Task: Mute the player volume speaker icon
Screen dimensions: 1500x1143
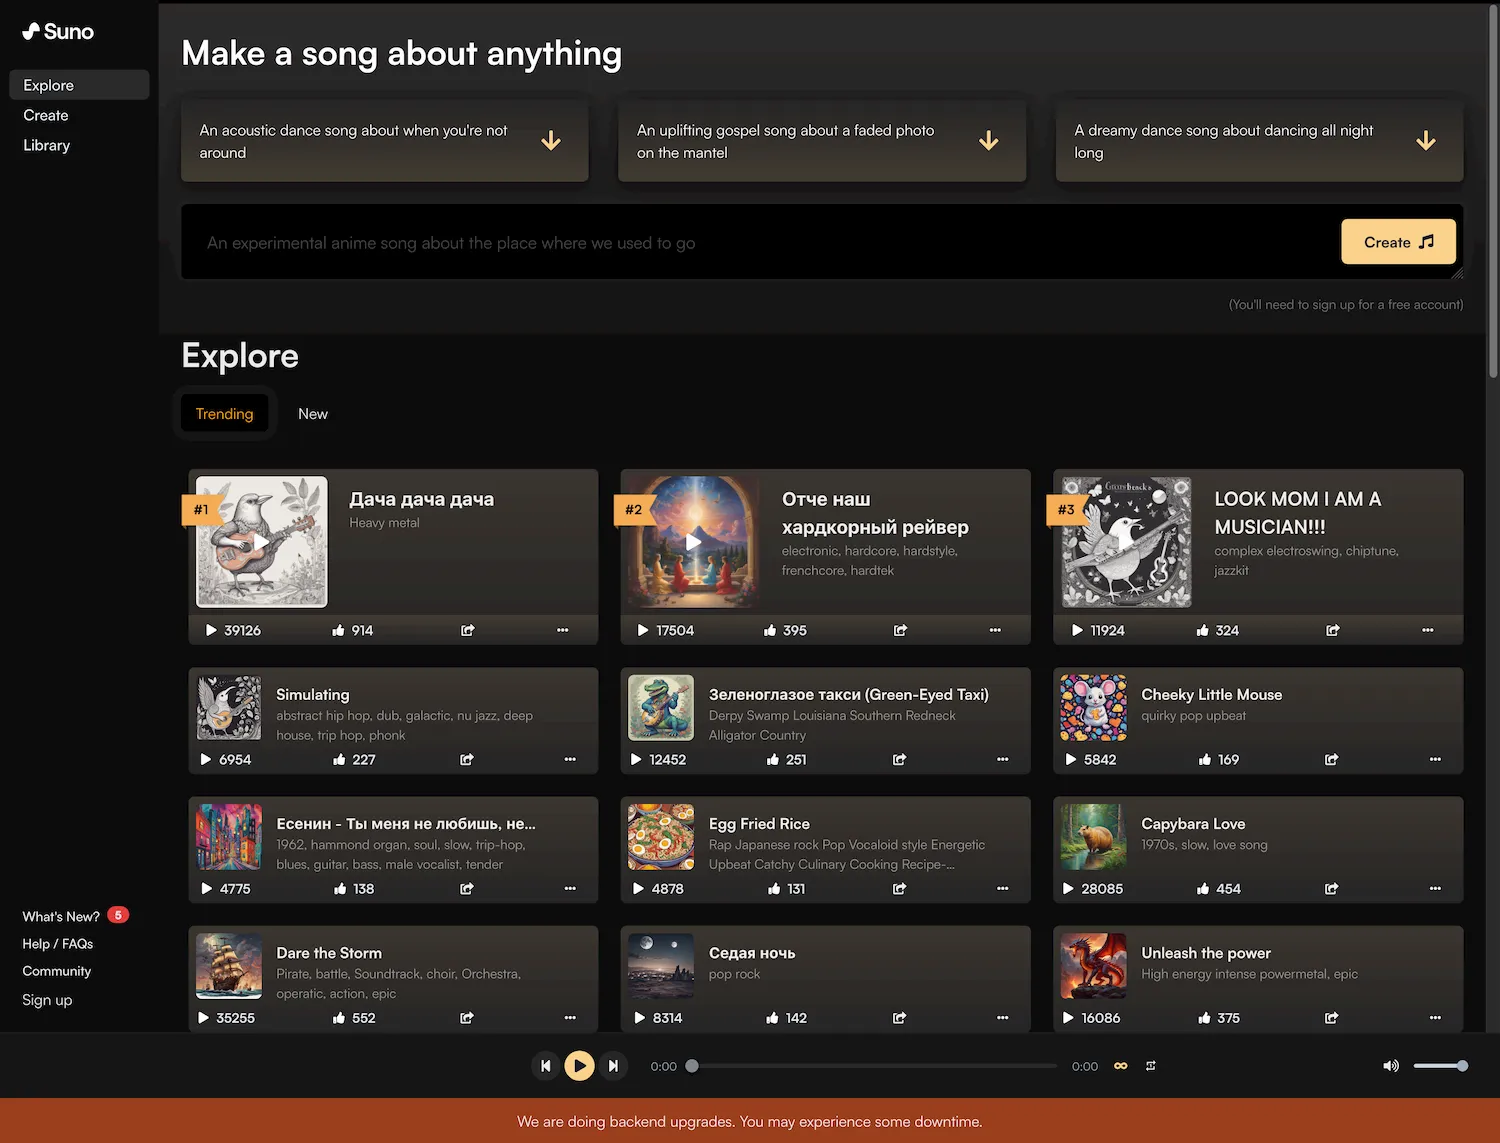Action: point(1391,1066)
